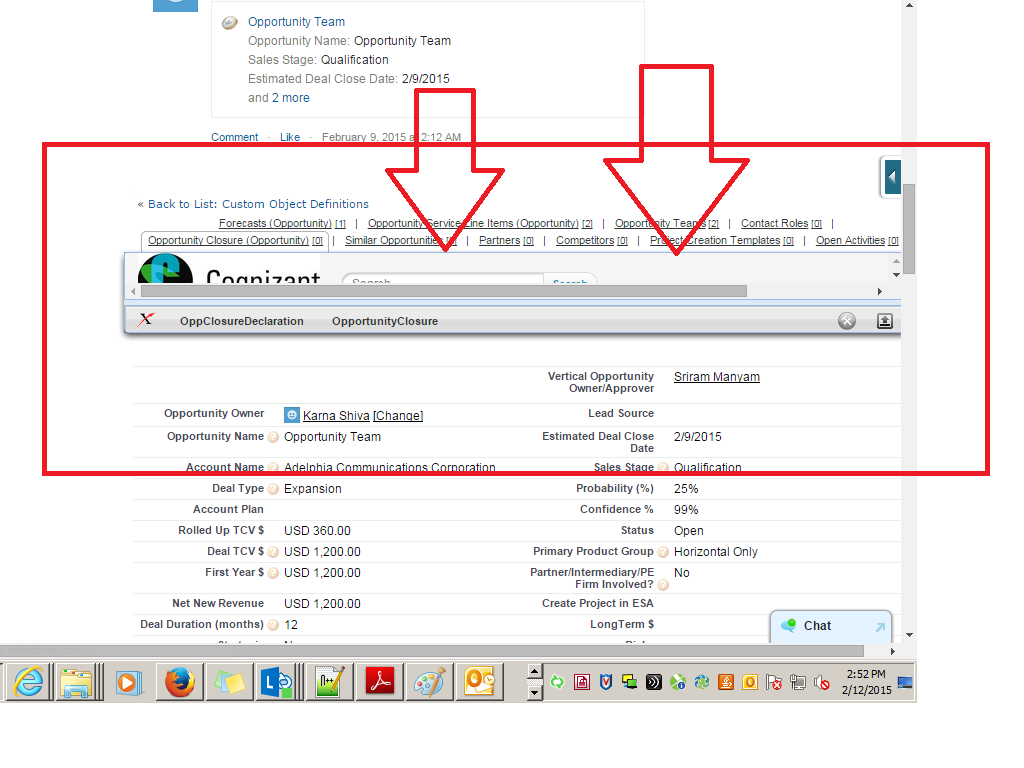Click the network connection tray icon
Screen dimensions: 1024x768
(x=797, y=683)
